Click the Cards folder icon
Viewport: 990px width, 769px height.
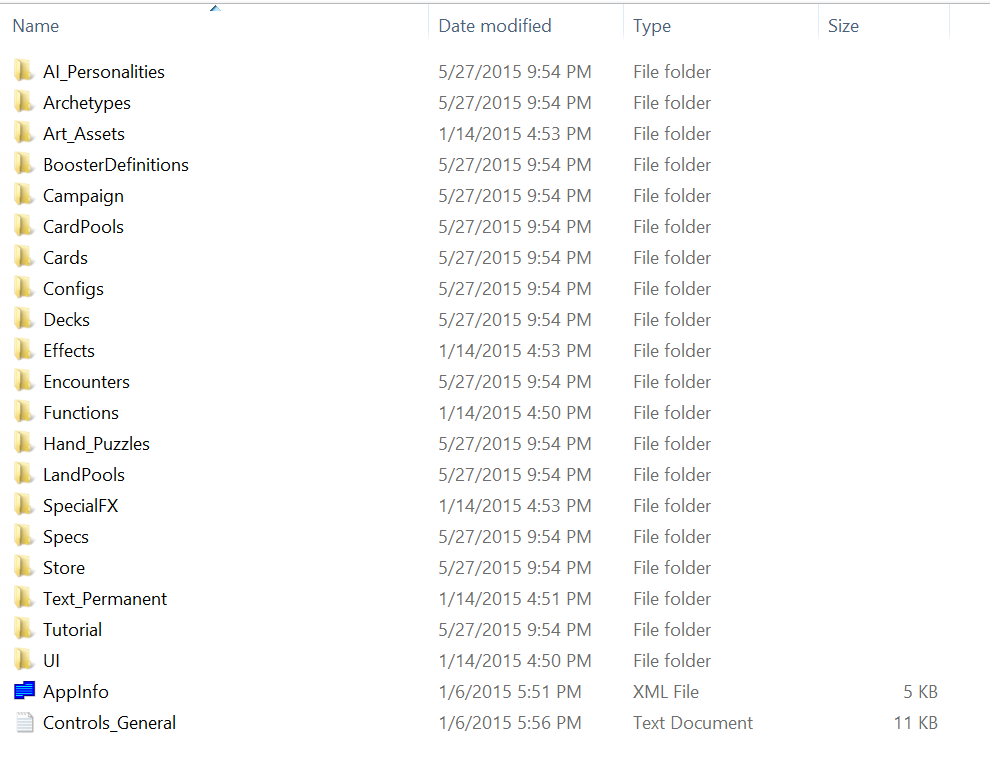(24, 258)
